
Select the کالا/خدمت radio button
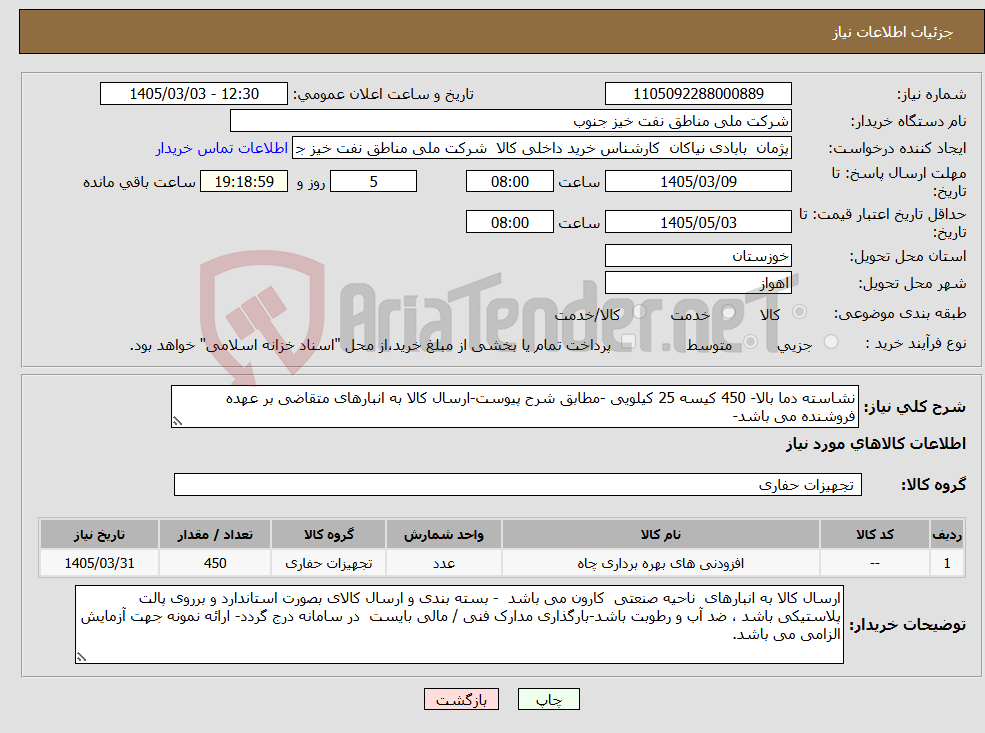tap(639, 312)
